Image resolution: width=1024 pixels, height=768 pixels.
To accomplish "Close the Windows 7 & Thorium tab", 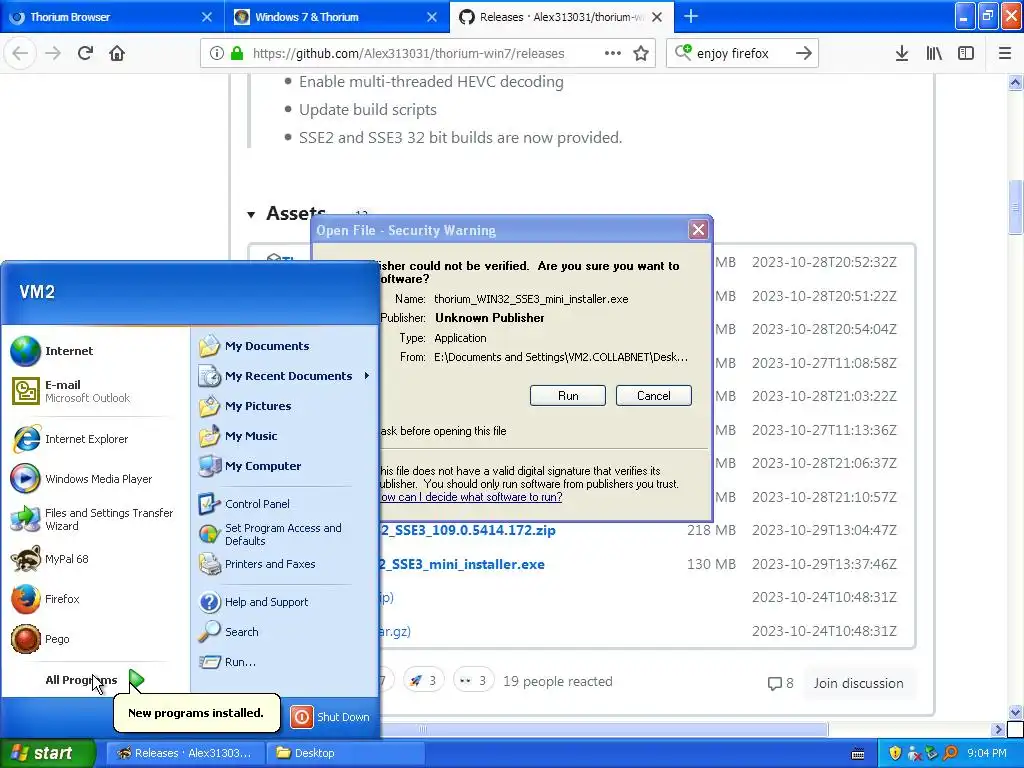I will click(x=432, y=17).
